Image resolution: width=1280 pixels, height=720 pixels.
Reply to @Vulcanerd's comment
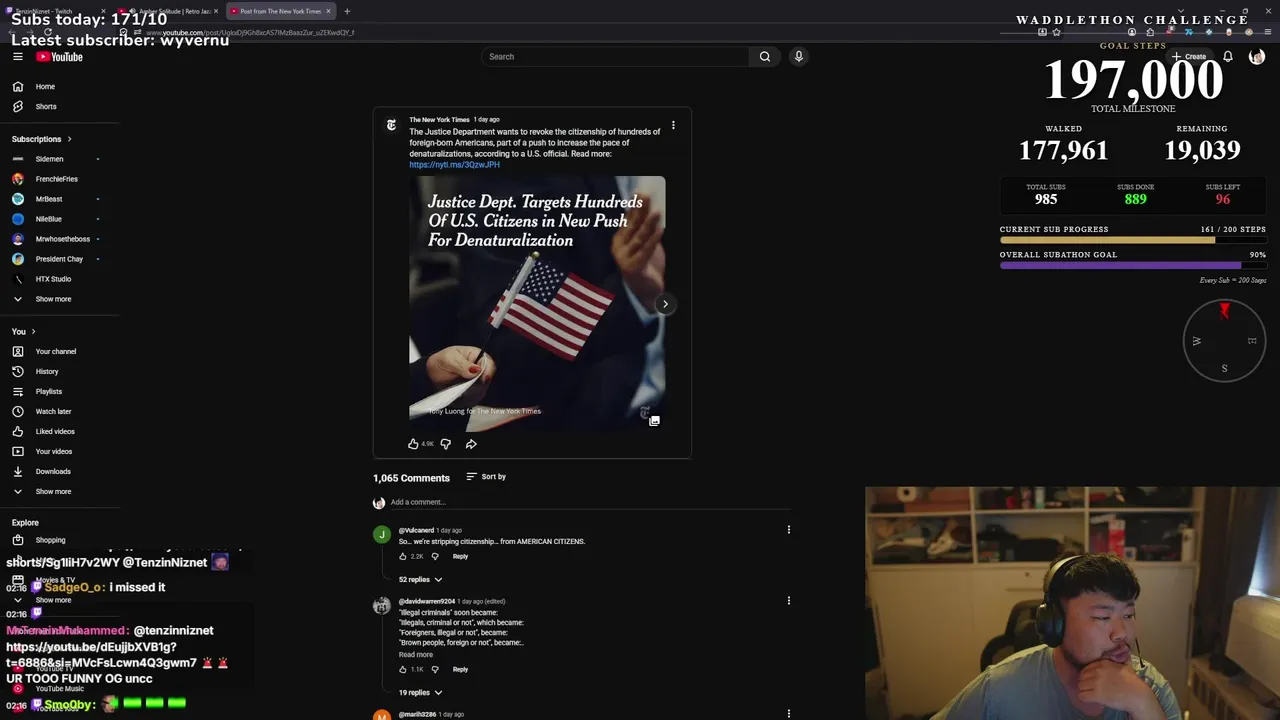[460, 557]
